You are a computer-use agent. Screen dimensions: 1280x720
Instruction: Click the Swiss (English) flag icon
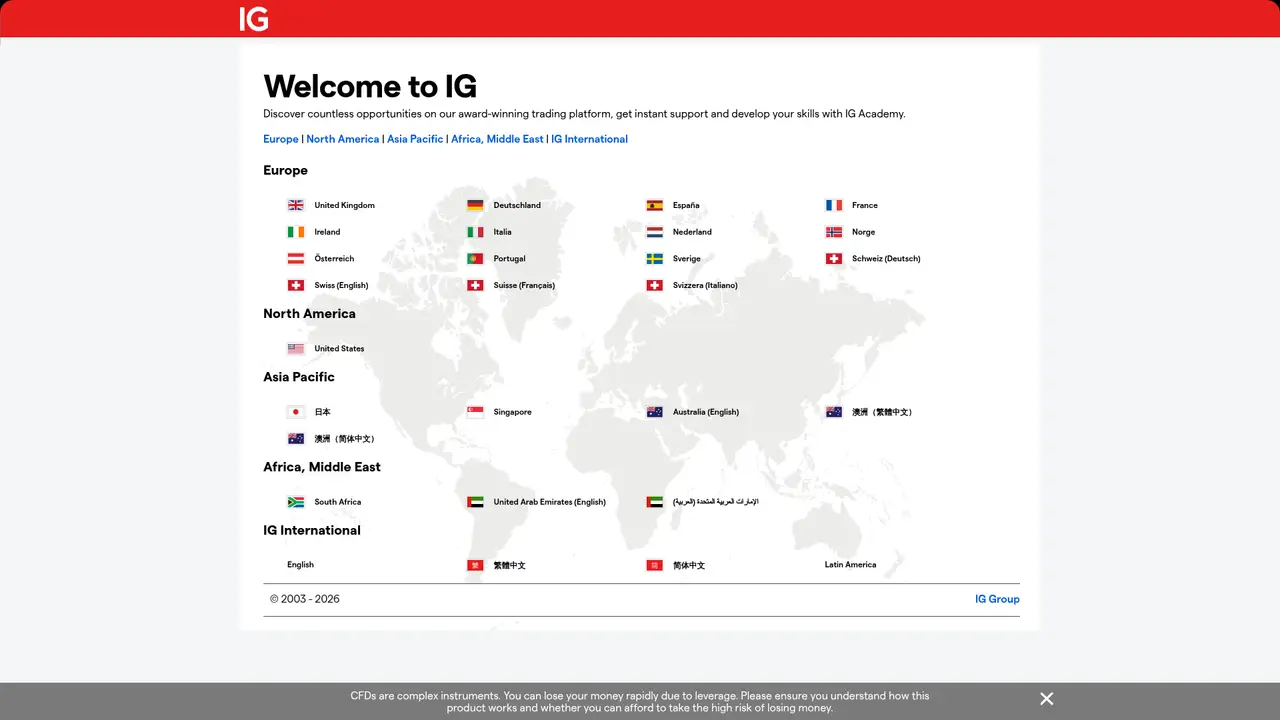[x=296, y=285]
